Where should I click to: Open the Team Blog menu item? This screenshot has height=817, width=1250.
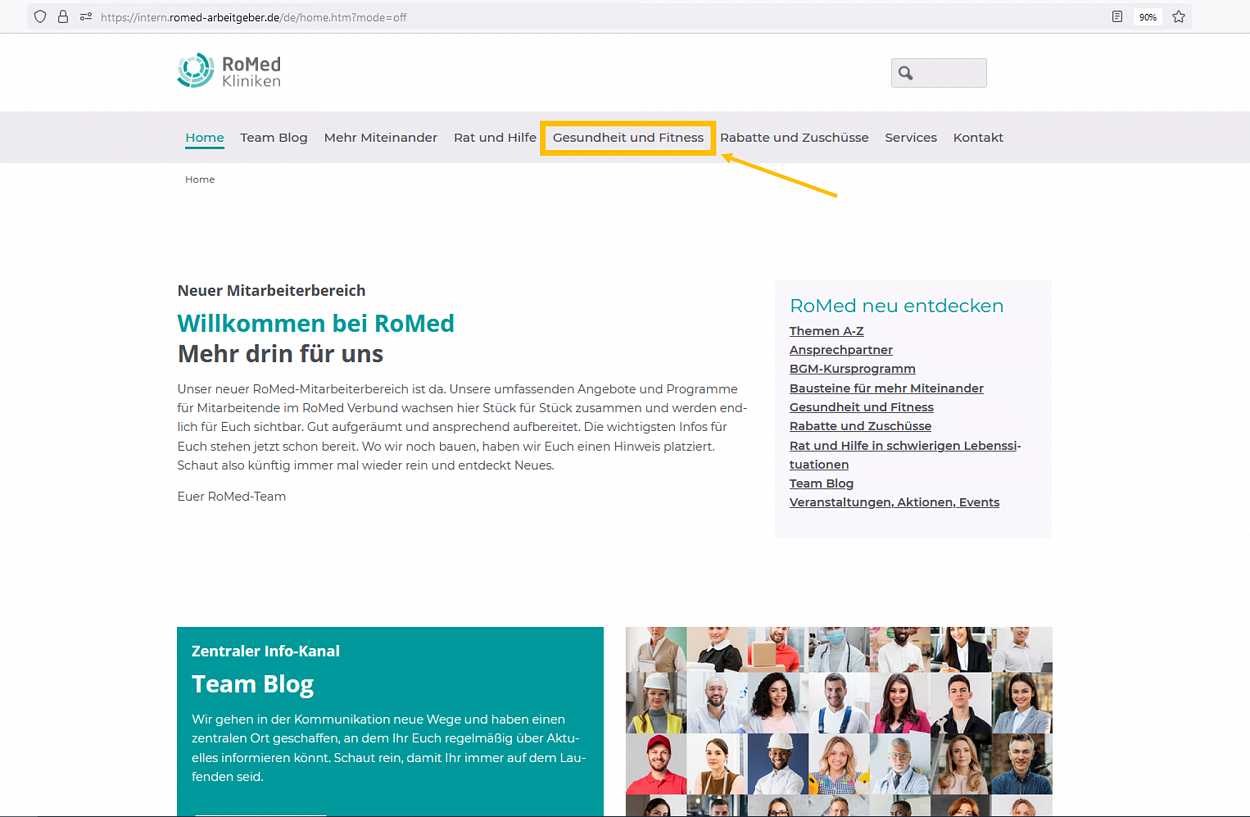tap(274, 138)
